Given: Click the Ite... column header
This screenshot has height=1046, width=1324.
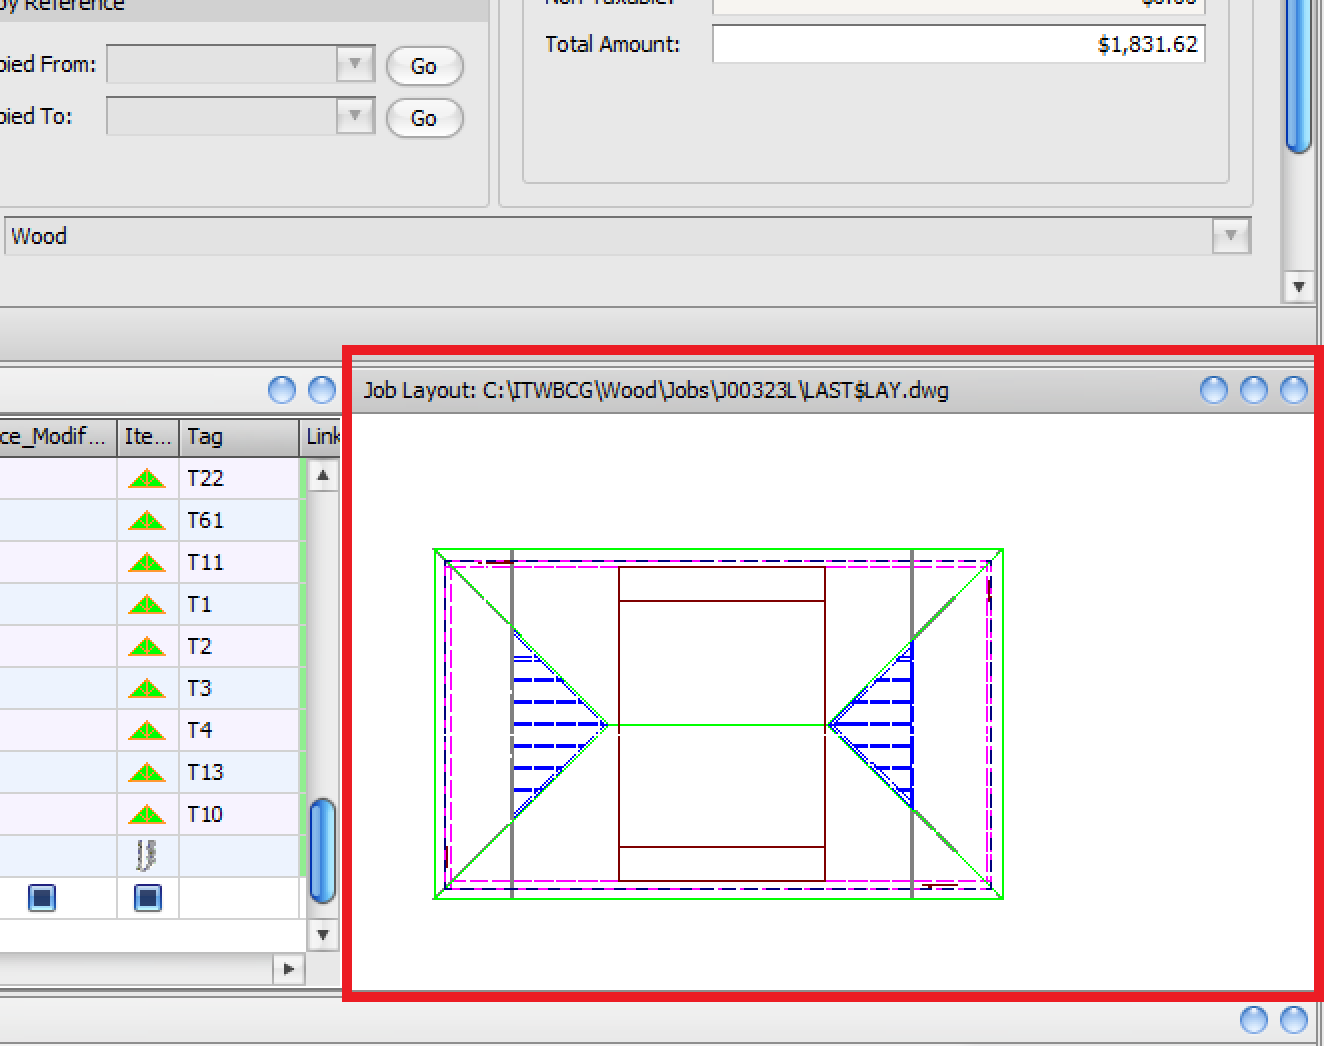Looking at the screenshot, I should (147, 437).
